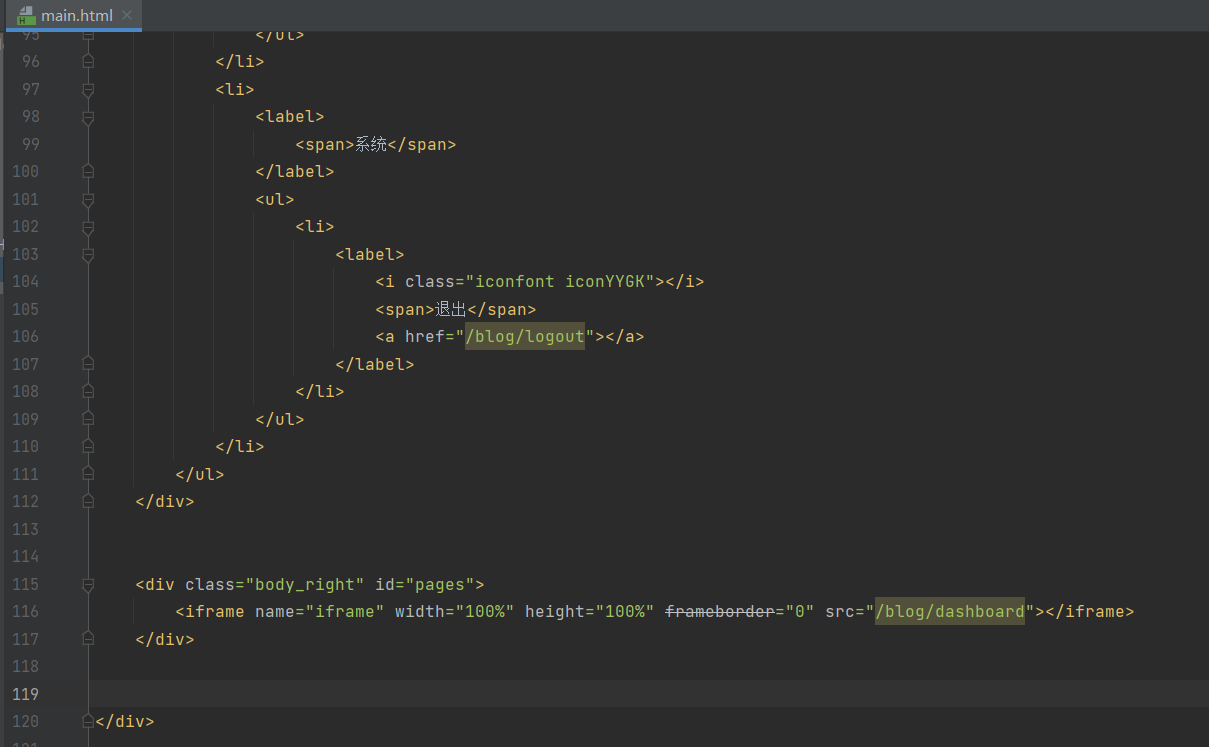Collapse the <ul> fold marker on line 101
Image resolution: width=1209 pixels, height=747 pixels.
point(88,199)
